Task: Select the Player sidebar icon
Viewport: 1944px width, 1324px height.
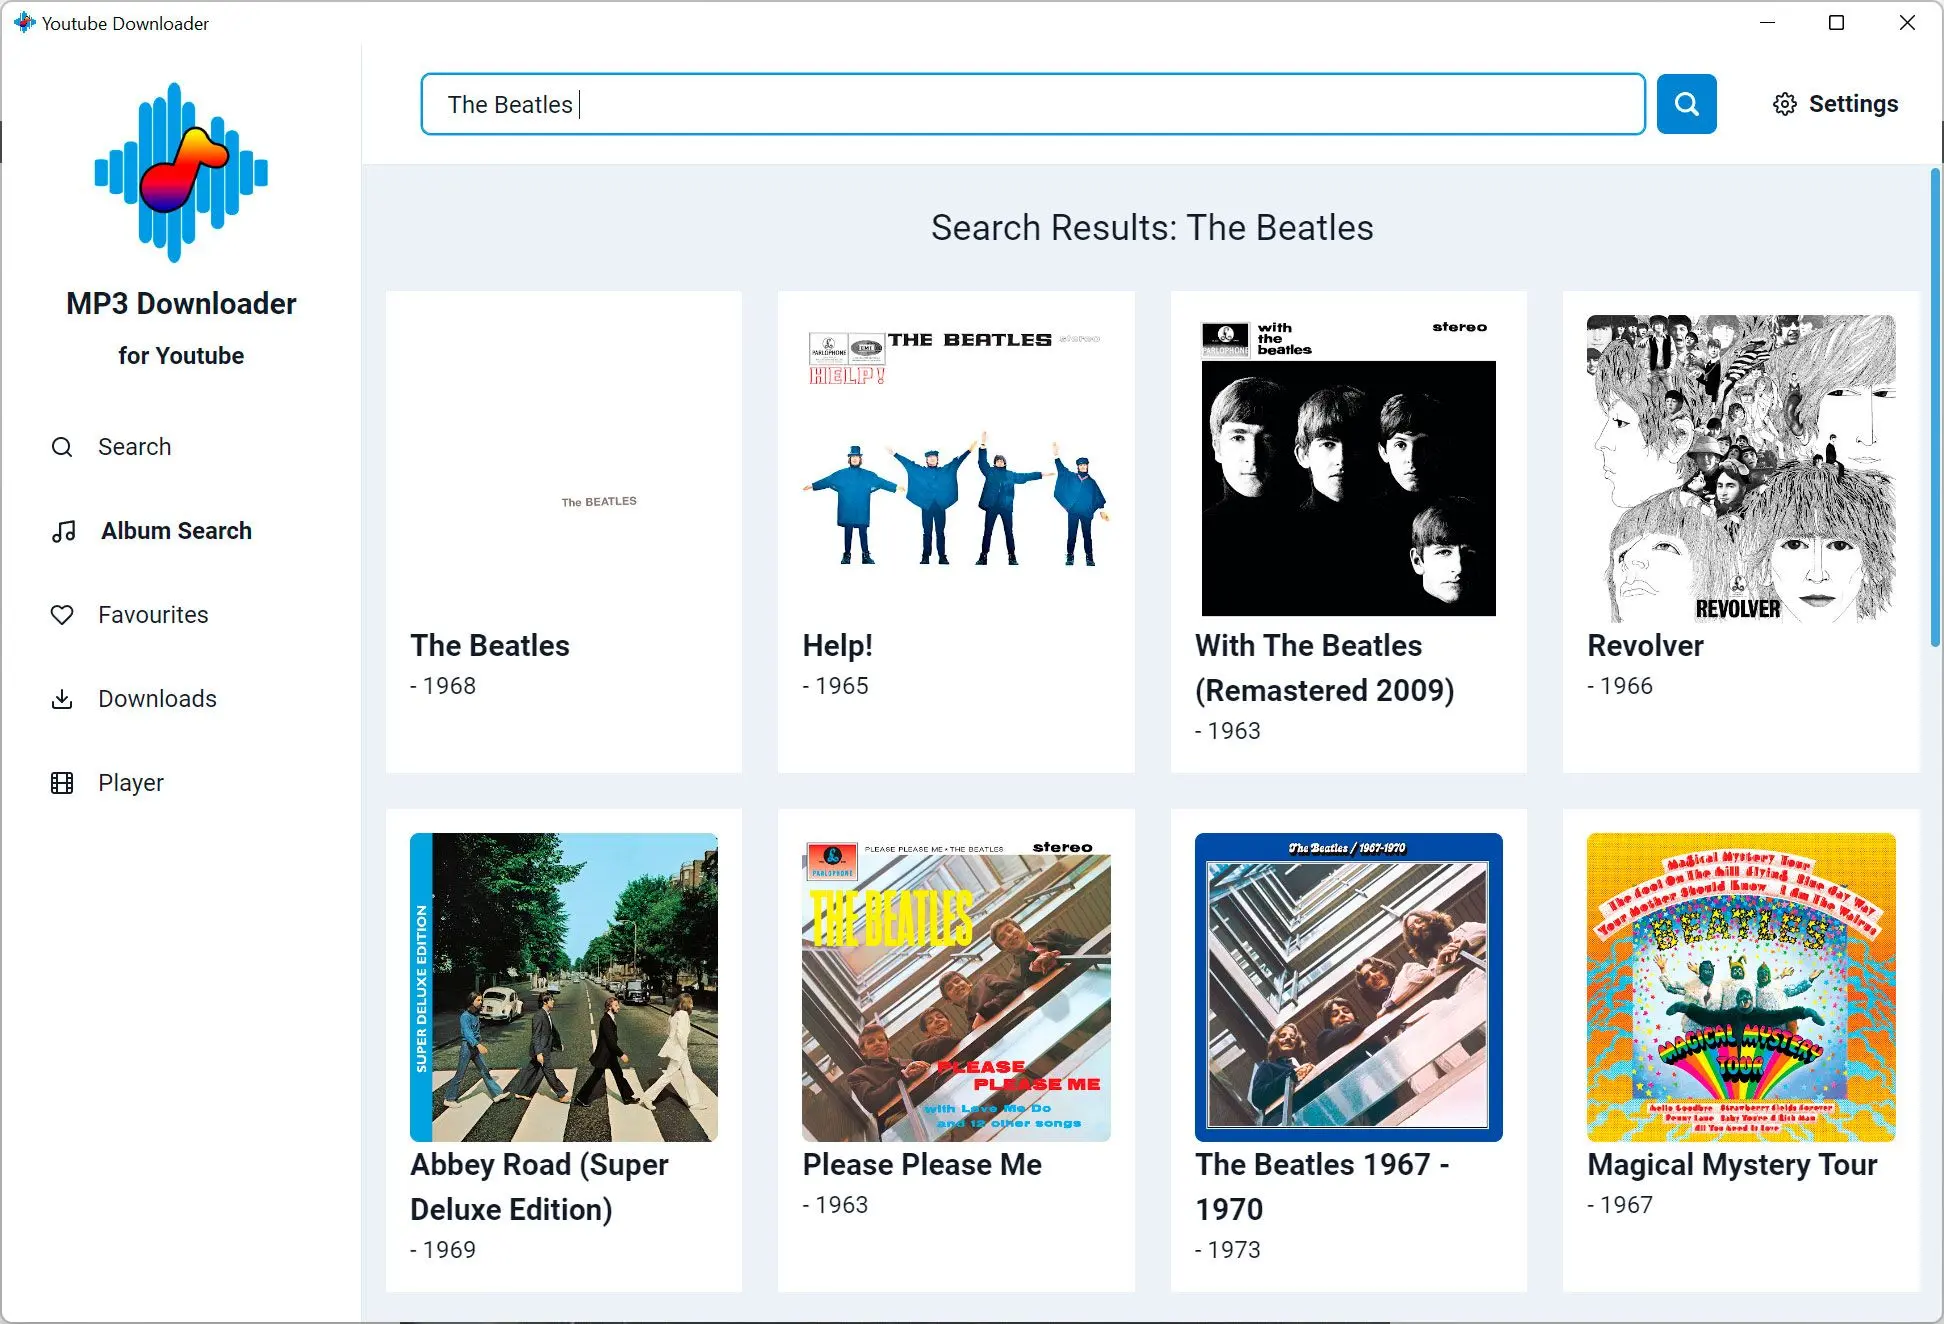Action: 62,782
